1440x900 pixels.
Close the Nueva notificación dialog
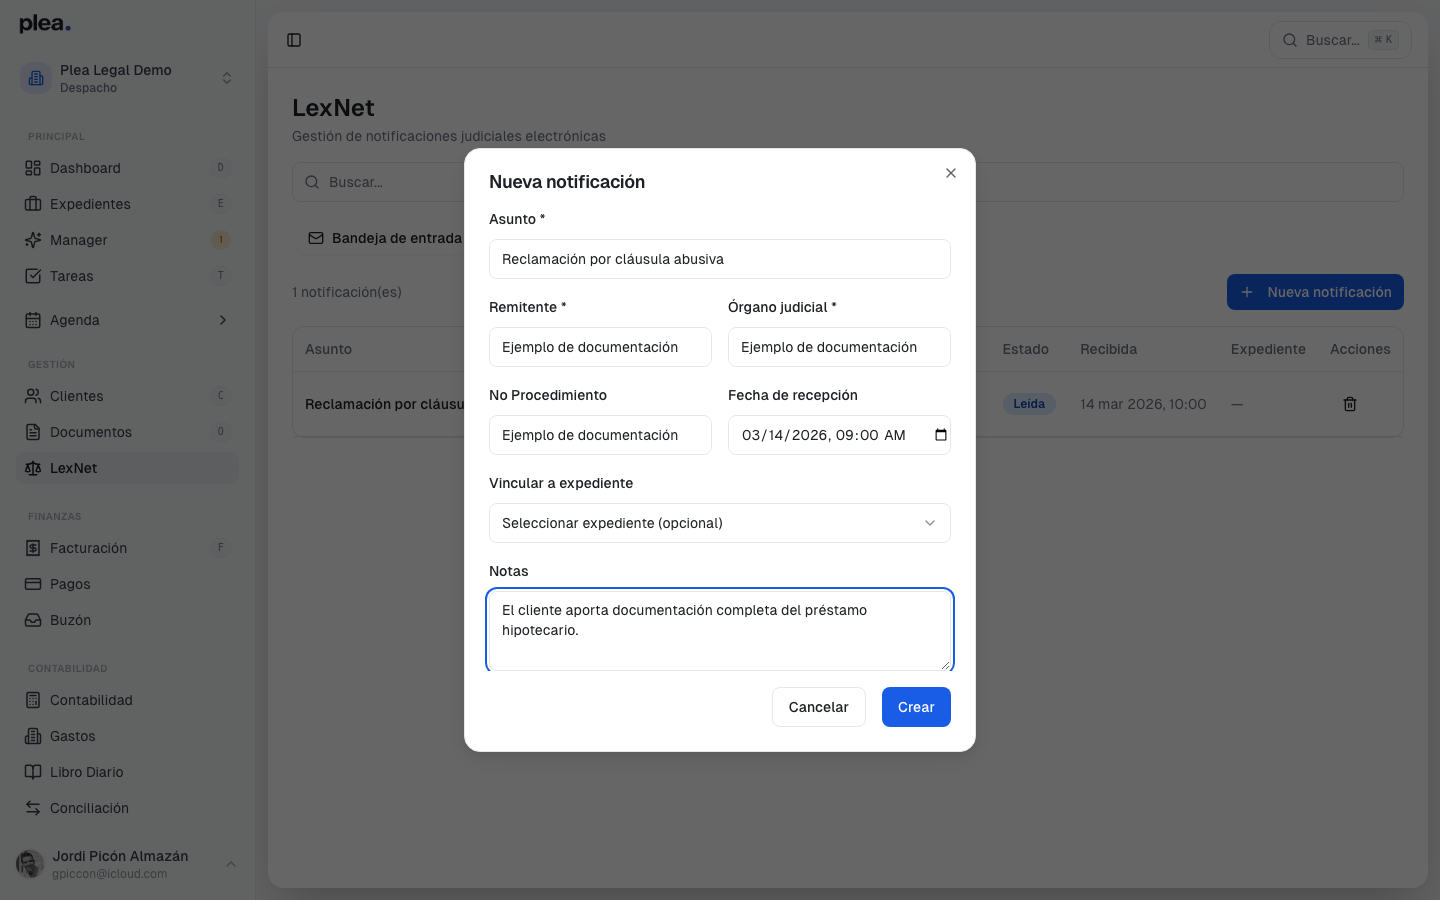coord(951,173)
